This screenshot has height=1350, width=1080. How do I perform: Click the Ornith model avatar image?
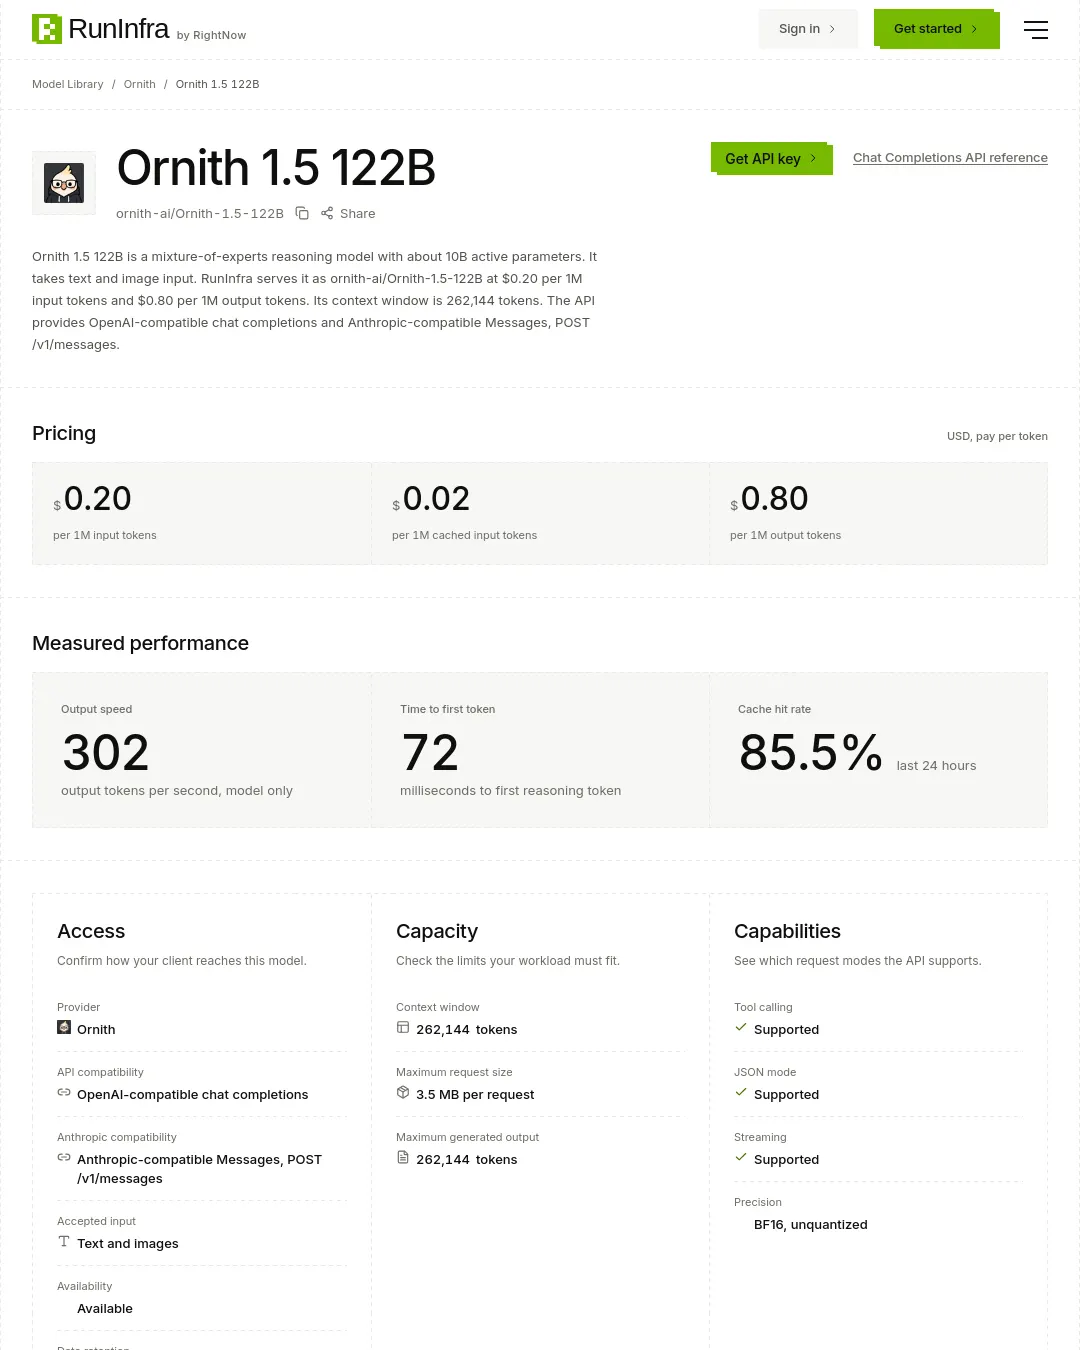pyautogui.click(x=64, y=183)
